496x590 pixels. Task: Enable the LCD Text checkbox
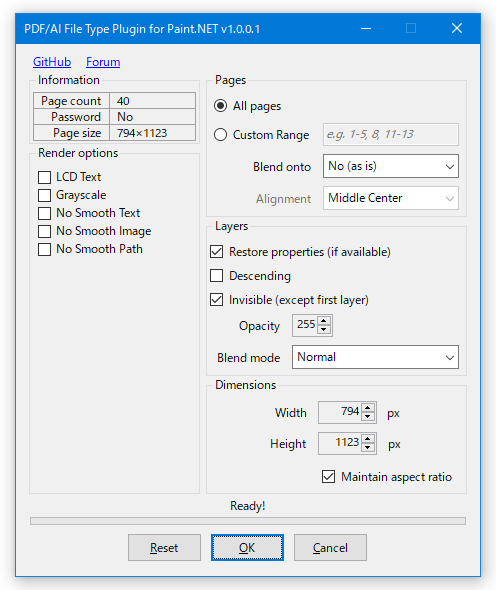(44, 177)
